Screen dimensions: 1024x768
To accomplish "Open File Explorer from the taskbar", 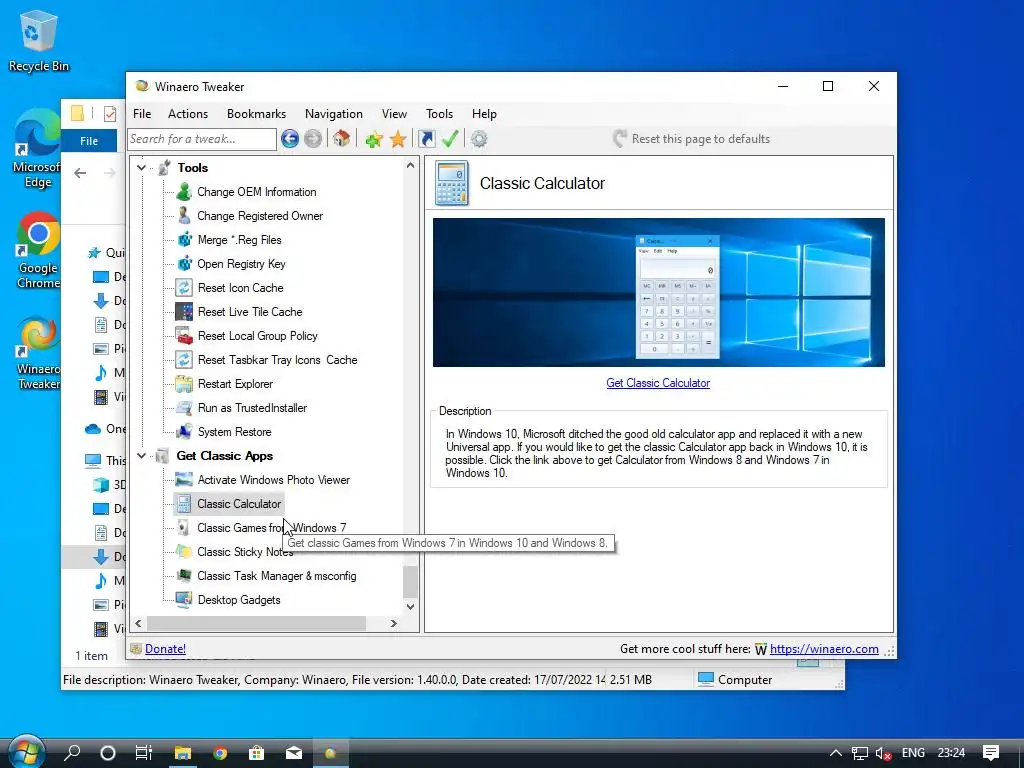I will (x=183, y=753).
